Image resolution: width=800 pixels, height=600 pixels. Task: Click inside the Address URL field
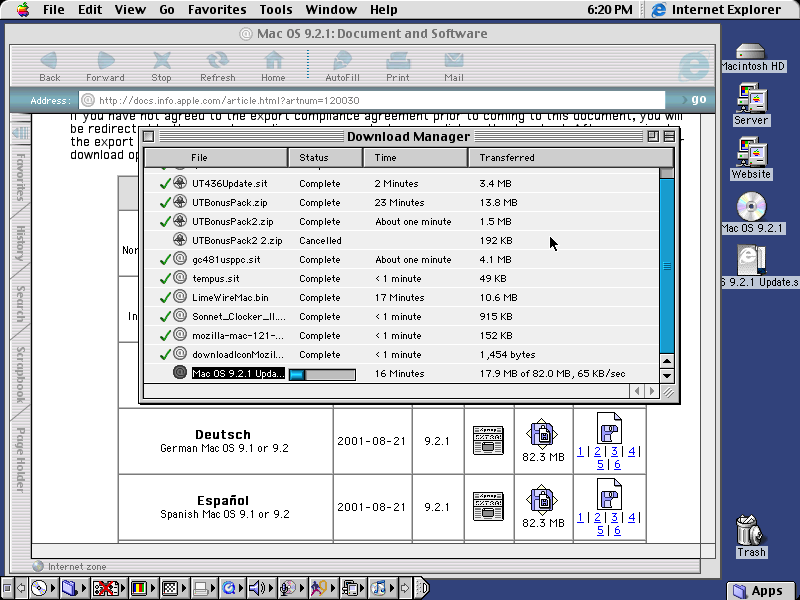pyautogui.click(x=350, y=99)
